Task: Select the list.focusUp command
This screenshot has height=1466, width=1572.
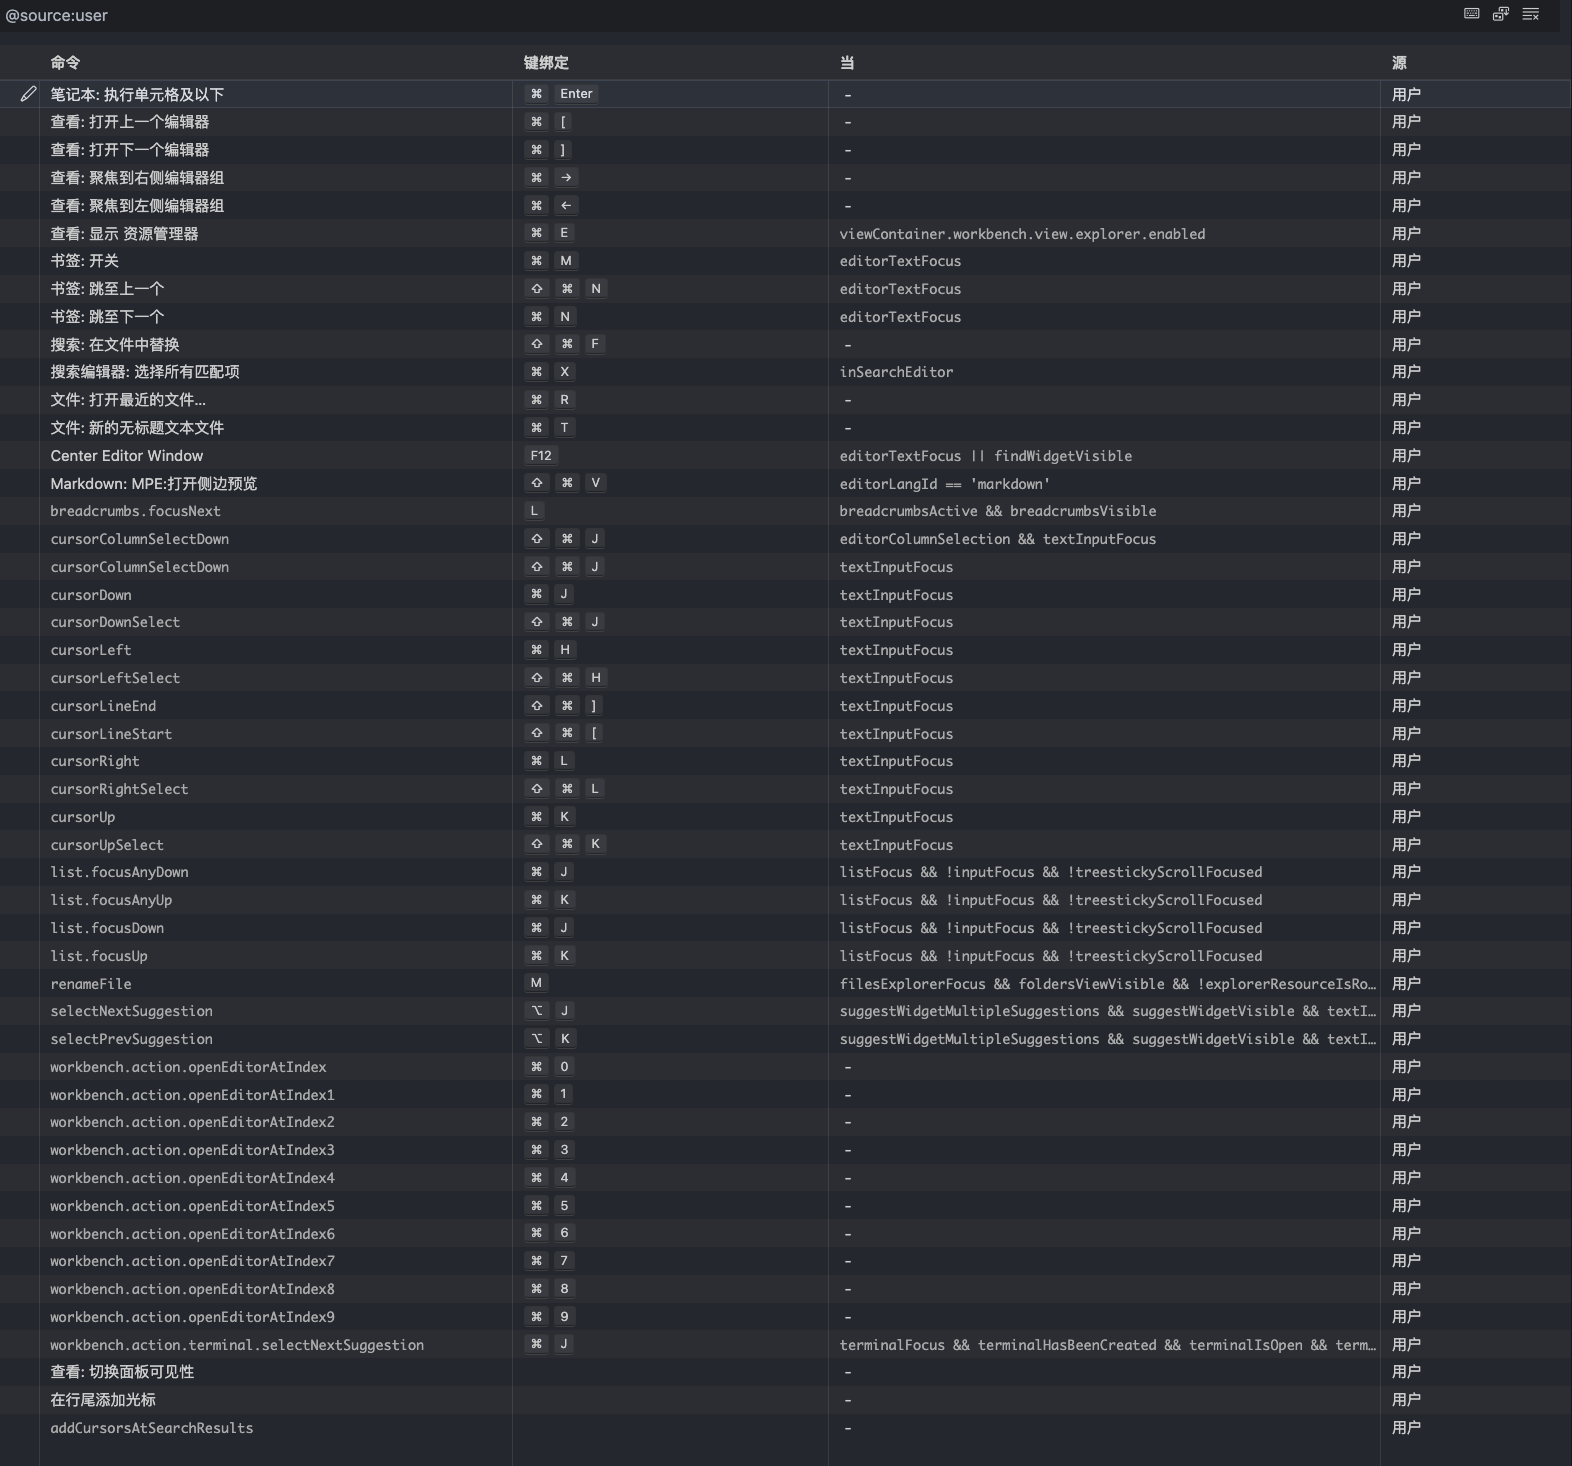Action: point(99,956)
